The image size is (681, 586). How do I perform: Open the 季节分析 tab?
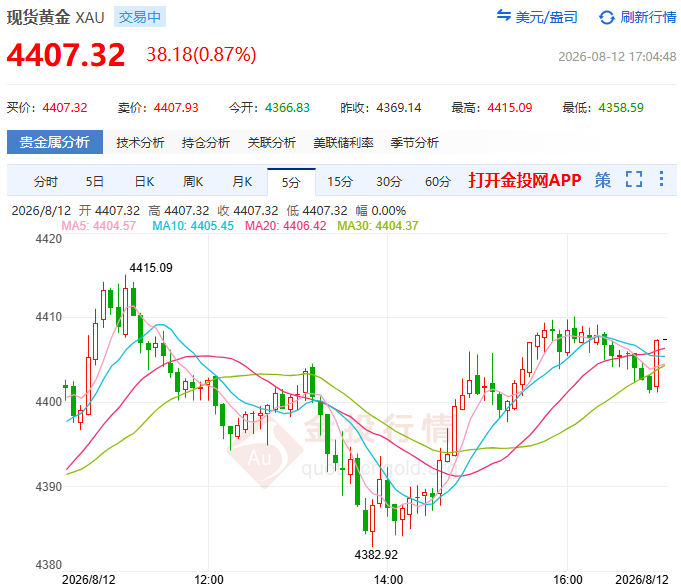click(x=414, y=142)
